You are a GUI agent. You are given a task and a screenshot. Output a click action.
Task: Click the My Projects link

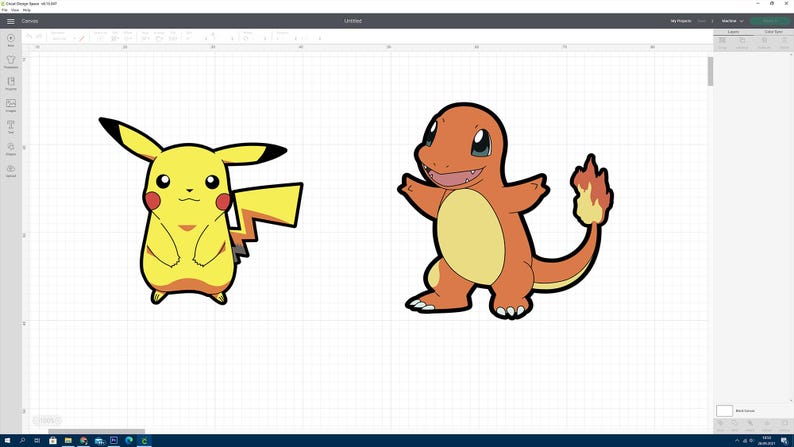[681, 21]
